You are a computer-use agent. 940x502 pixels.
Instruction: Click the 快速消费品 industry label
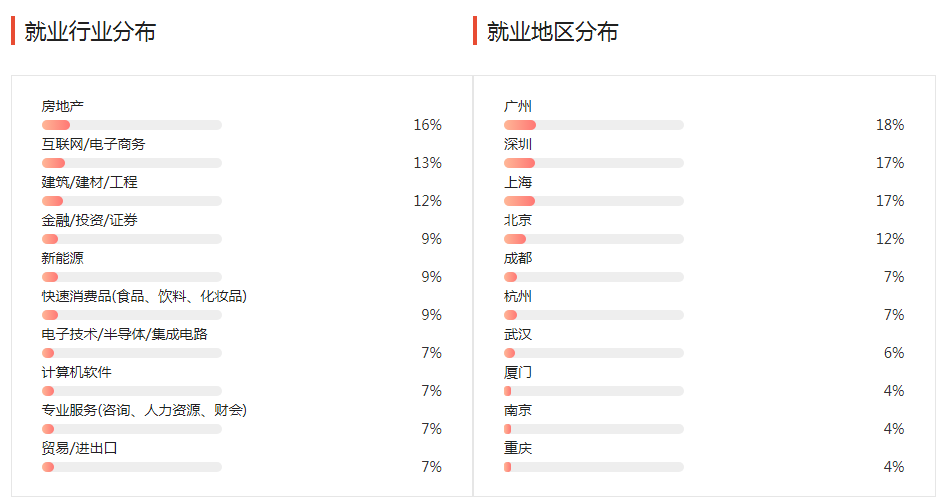pos(144,296)
